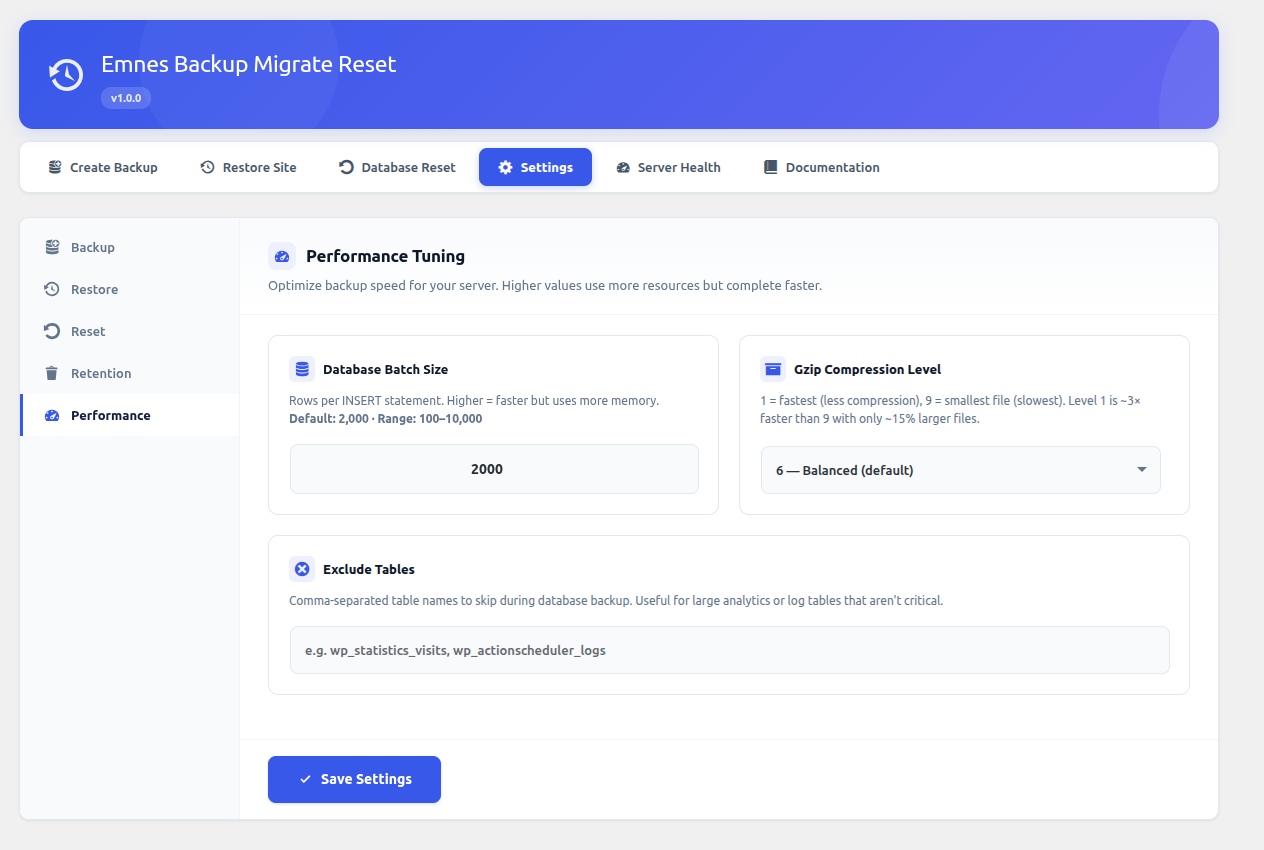Click the database icon on Create Backup

pyautogui.click(x=55, y=167)
